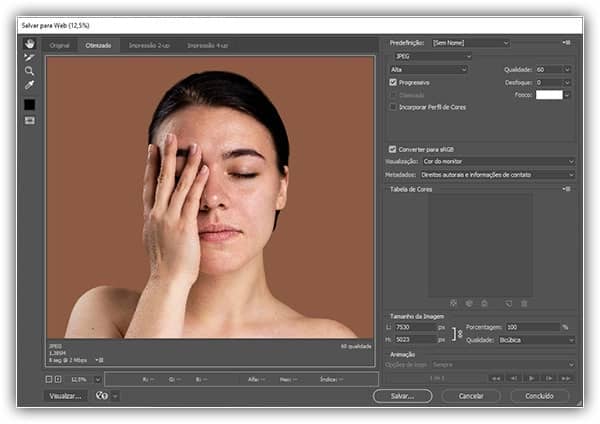Click the eyedropper color black swatch
The height and width of the screenshot is (424, 600).
[x=29, y=104]
